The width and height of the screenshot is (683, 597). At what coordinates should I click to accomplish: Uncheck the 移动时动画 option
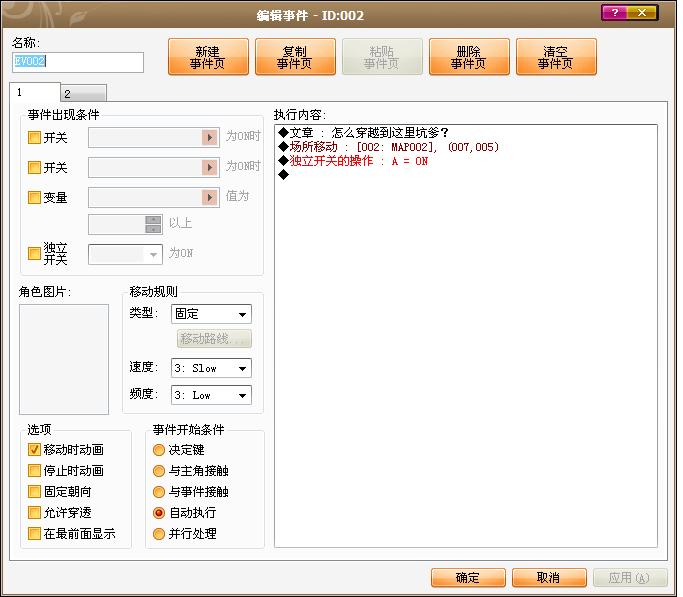pos(34,449)
